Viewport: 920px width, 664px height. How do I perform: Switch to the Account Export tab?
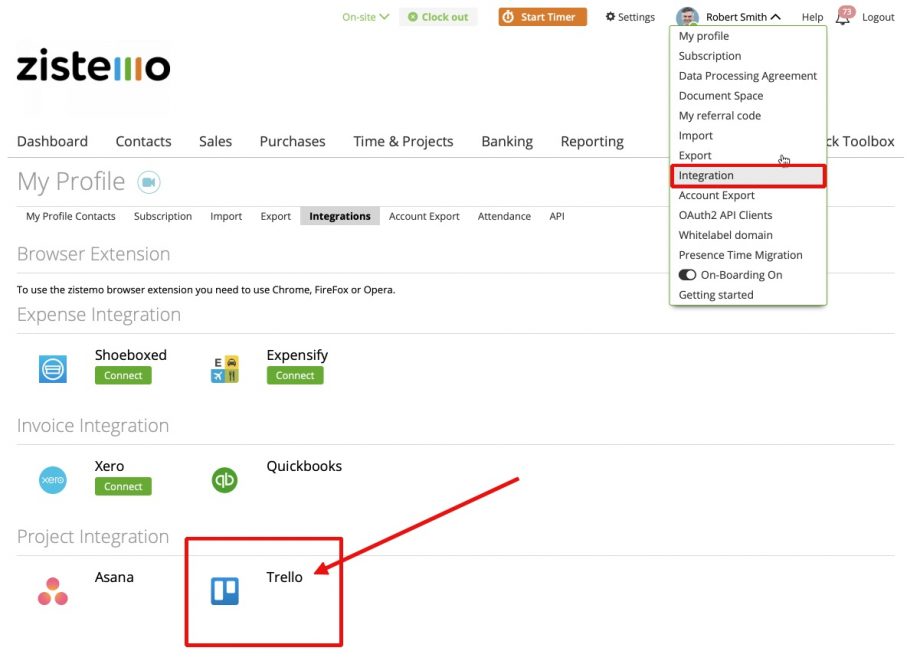pyautogui.click(x=424, y=216)
